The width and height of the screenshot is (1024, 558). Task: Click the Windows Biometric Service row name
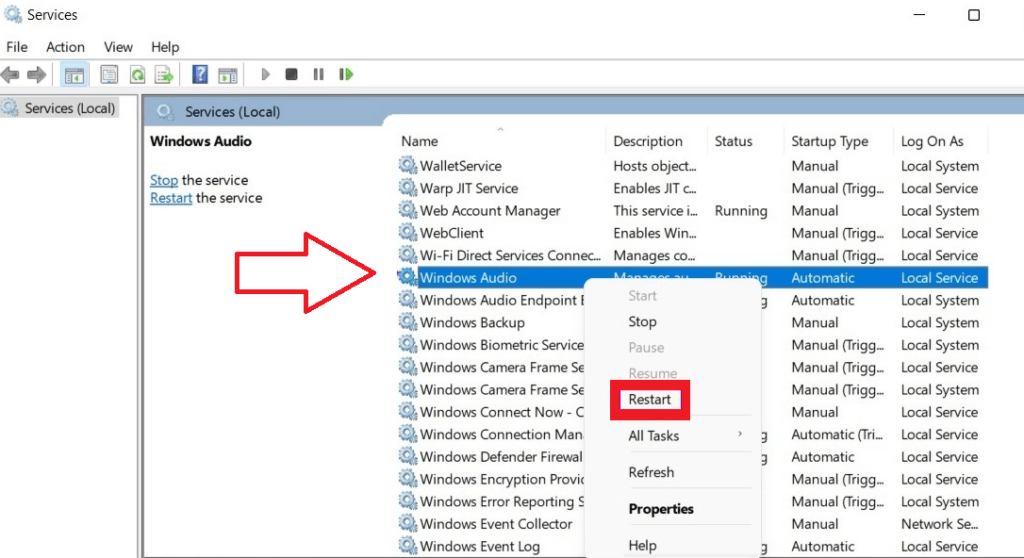pos(502,344)
